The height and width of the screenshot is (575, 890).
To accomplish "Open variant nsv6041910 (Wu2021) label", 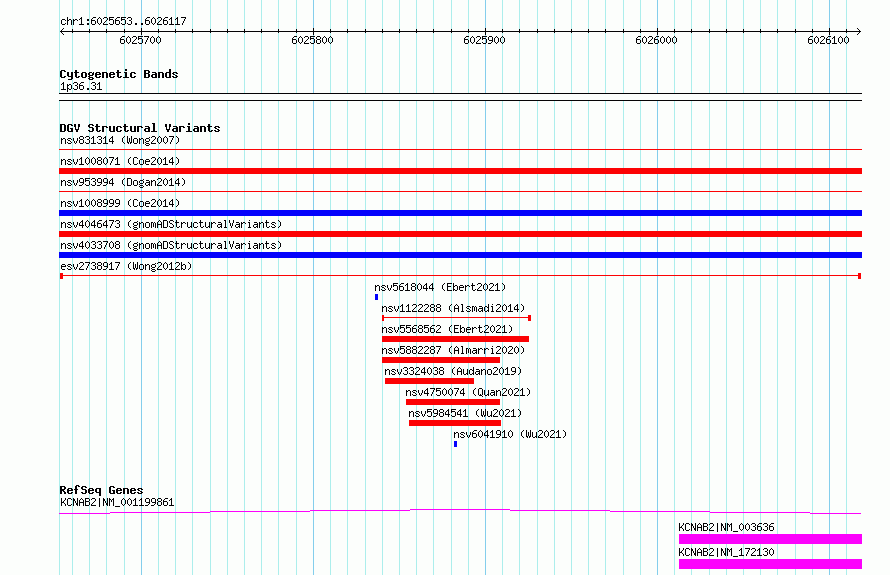I will point(510,434).
